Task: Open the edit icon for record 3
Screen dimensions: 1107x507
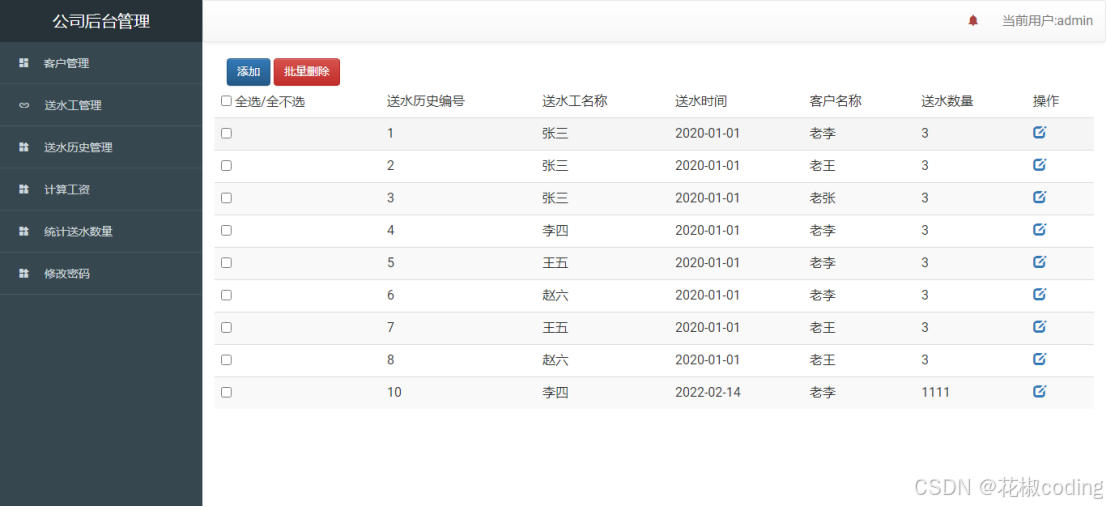Action: coord(1039,197)
